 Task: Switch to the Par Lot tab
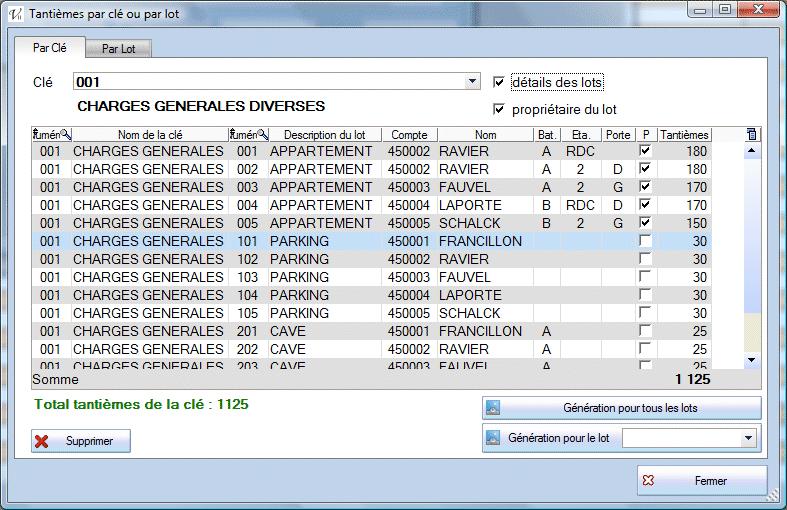point(119,48)
